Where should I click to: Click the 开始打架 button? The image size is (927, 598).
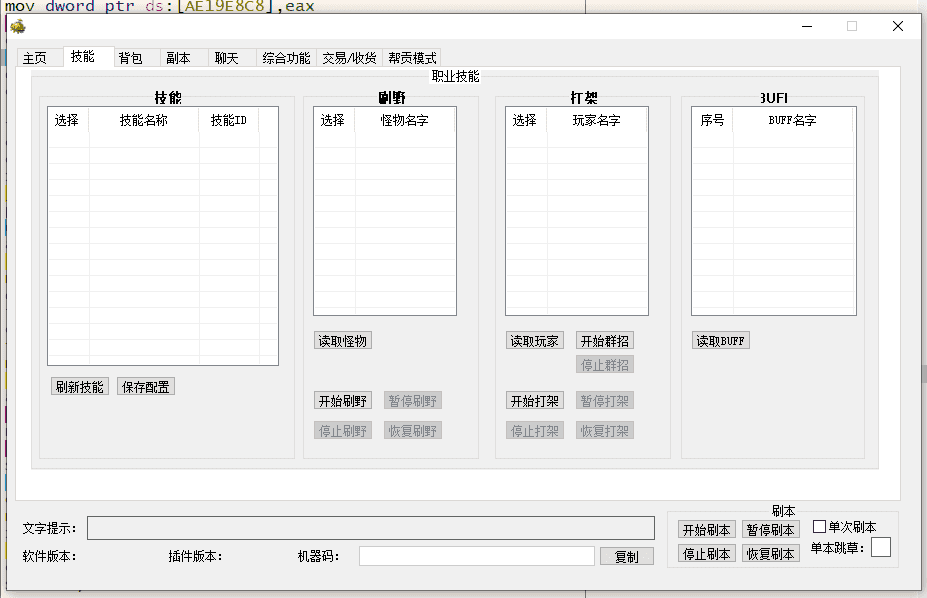(535, 401)
